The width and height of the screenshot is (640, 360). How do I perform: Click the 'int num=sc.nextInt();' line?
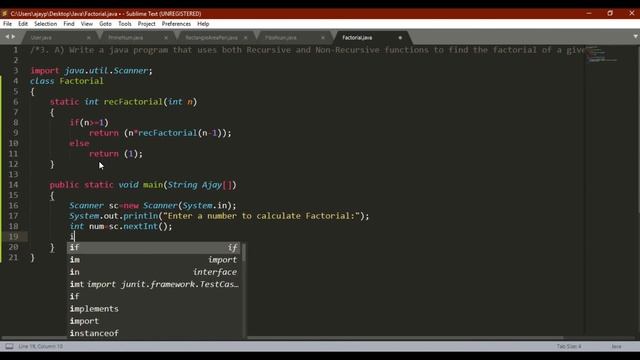121,226
